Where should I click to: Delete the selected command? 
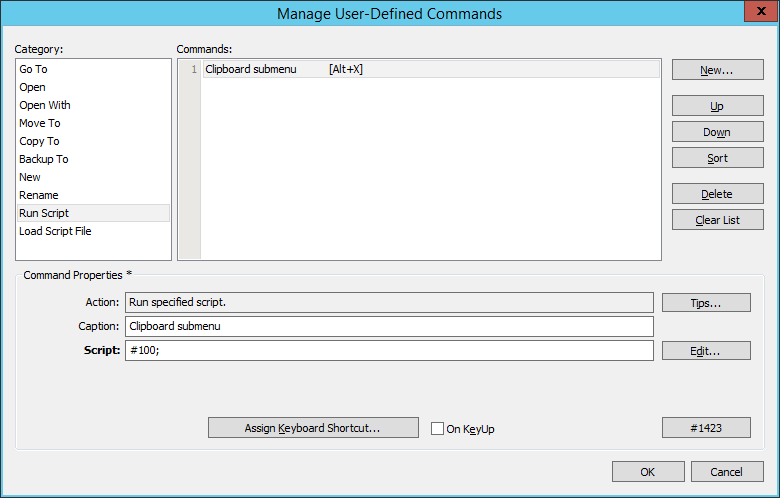click(x=717, y=194)
